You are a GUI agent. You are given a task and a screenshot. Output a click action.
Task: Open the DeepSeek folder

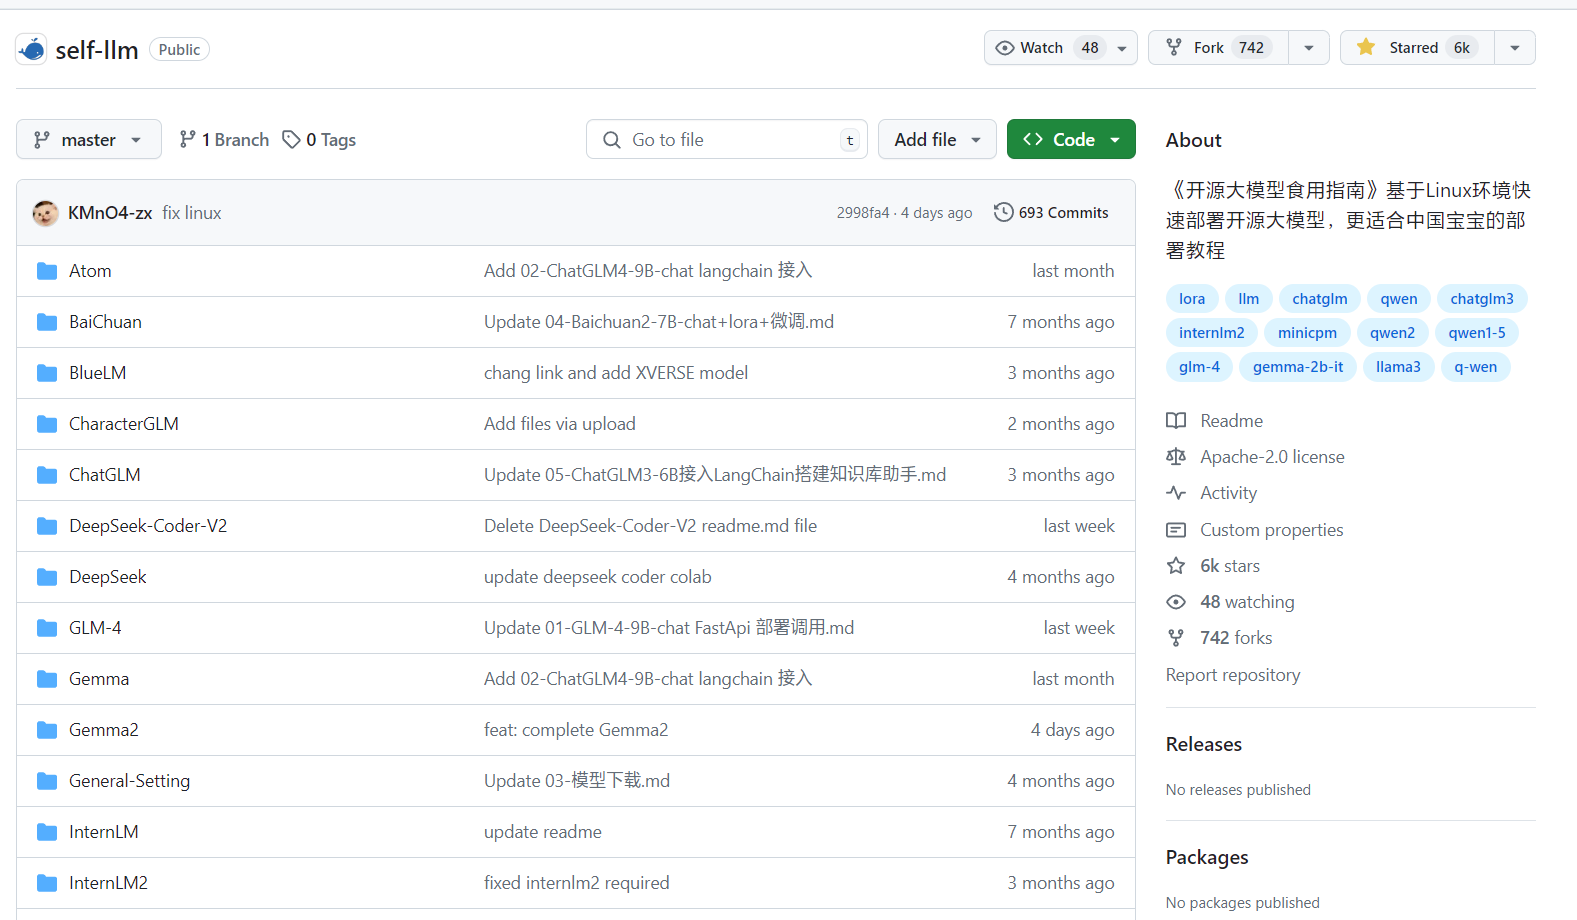pyautogui.click(x=107, y=577)
